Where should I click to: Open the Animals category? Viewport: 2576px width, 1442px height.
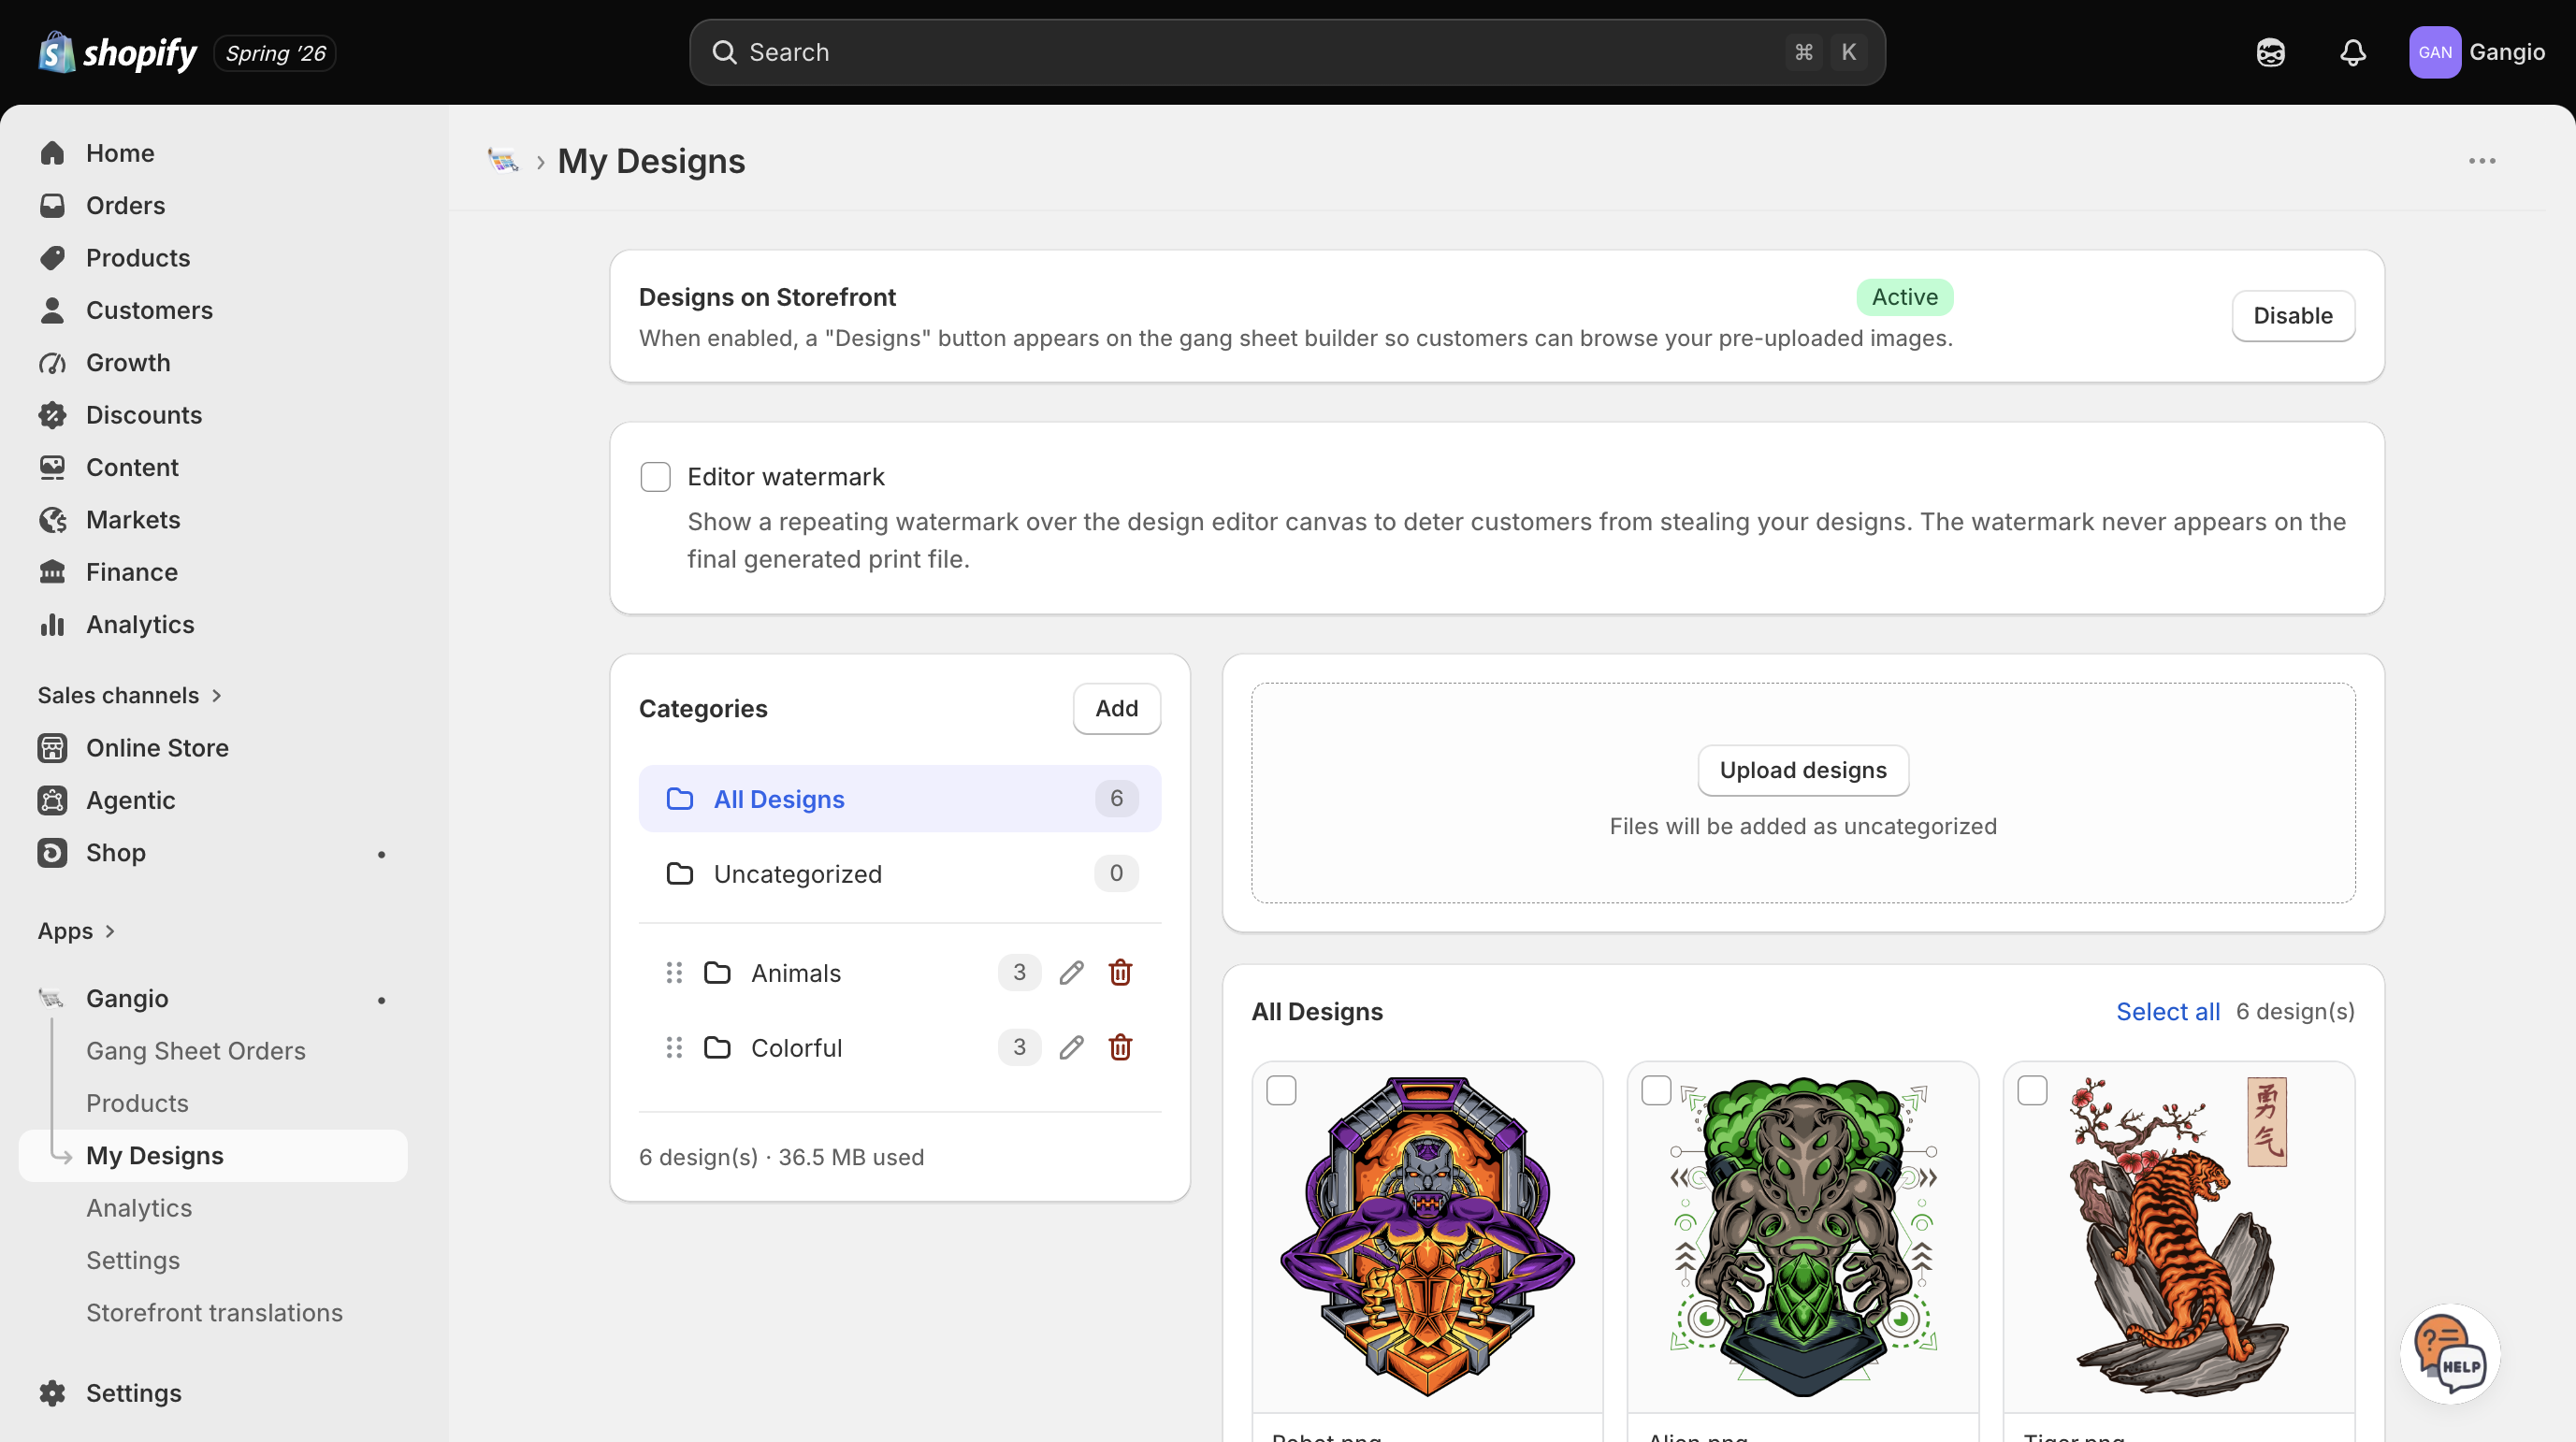coord(796,972)
